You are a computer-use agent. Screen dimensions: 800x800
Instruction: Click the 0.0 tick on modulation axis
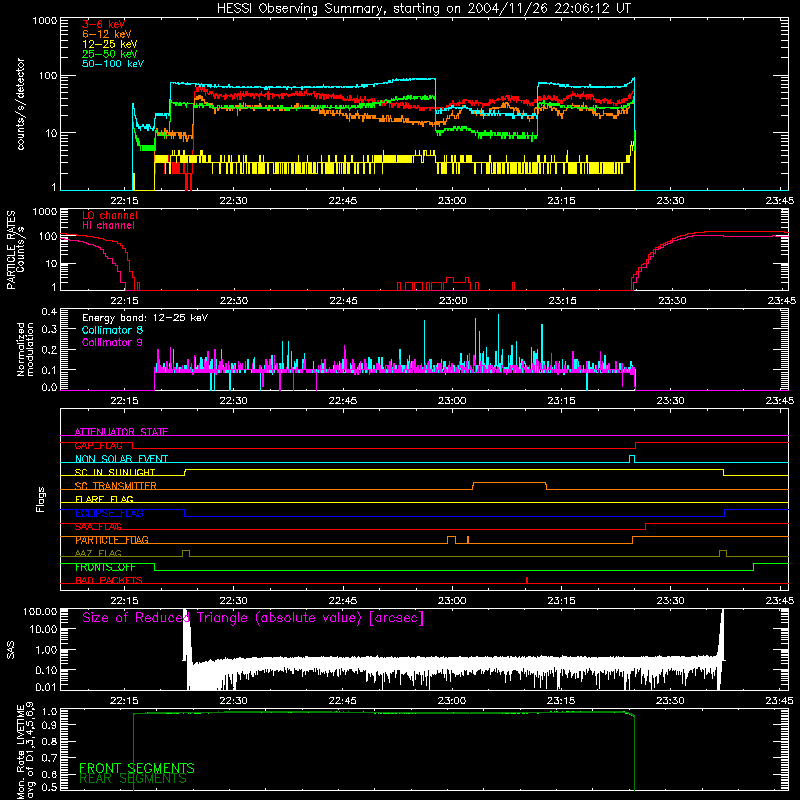tap(49, 387)
